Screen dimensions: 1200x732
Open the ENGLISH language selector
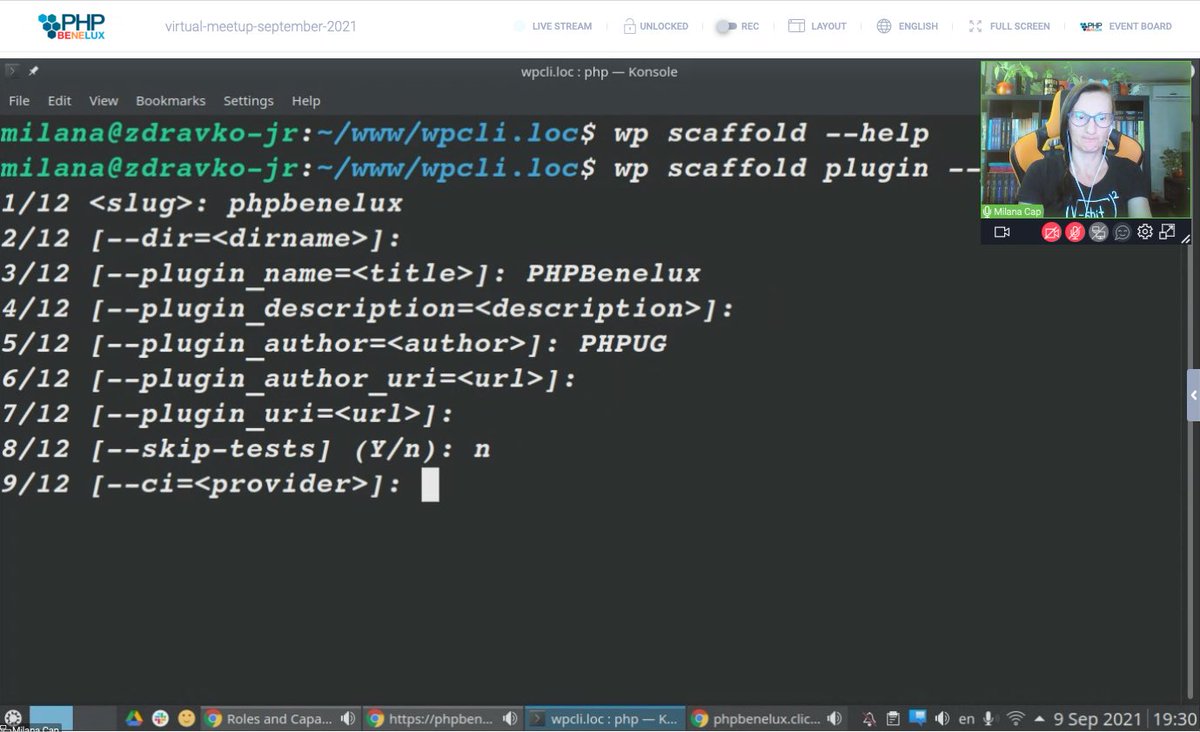pyautogui.click(x=884, y=26)
